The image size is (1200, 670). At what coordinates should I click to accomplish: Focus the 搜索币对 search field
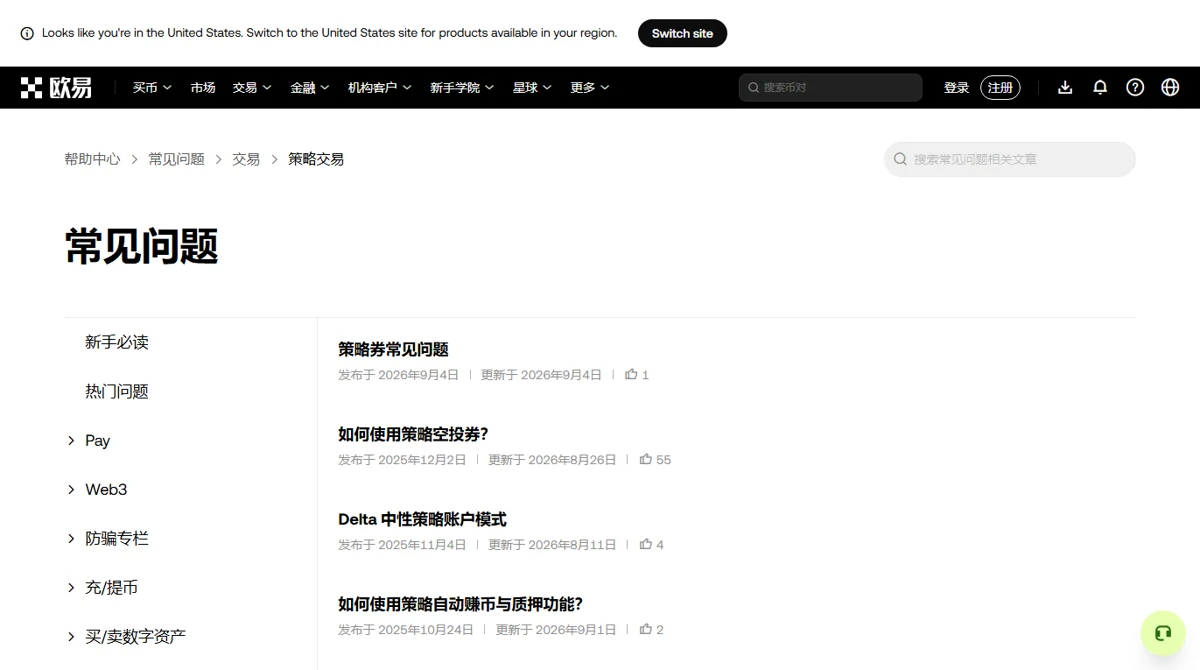pyautogui.click(x=830, y=88)
